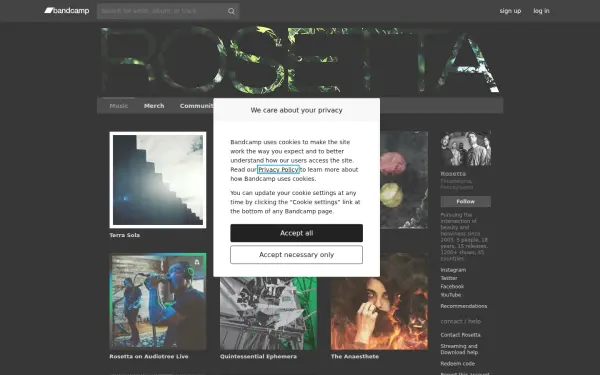The height and width of the screenshot is (375, 600).
Task: Switch to the Merch tab
Action: (x=154, y=106)
